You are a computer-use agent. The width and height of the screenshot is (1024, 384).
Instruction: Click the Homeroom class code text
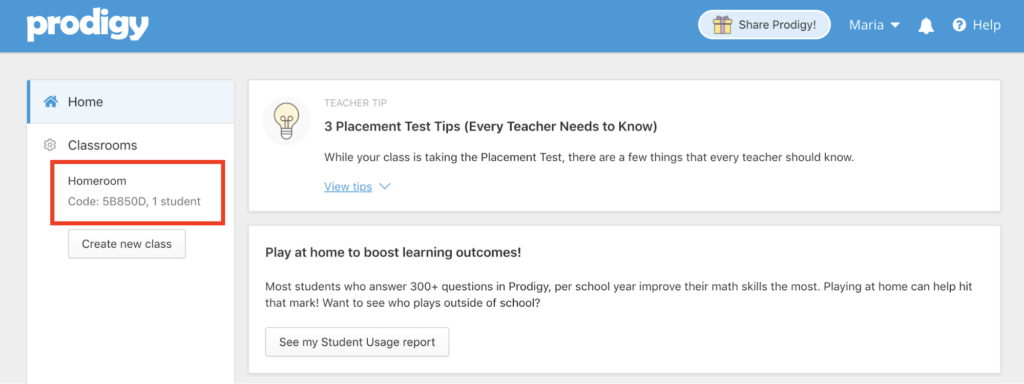click(135, 201)
